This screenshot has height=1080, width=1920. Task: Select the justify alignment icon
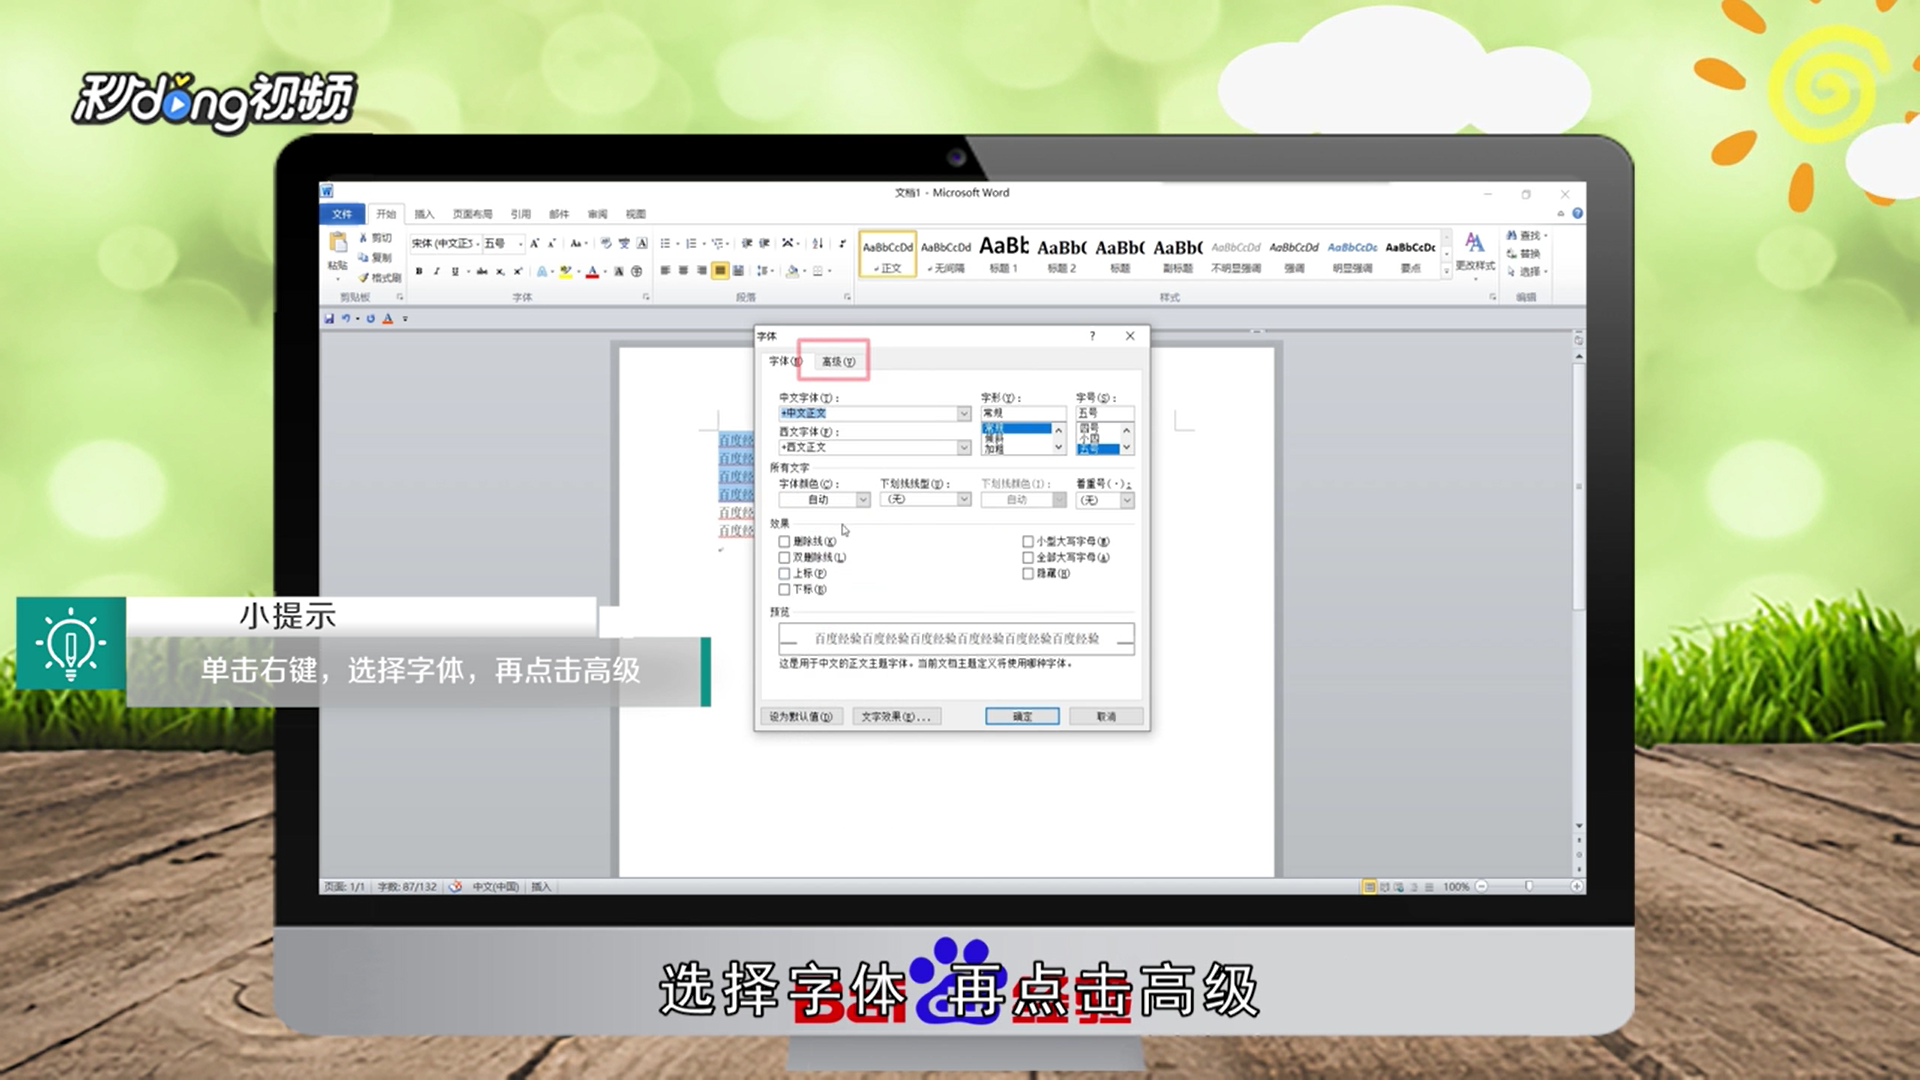point(720,271)
